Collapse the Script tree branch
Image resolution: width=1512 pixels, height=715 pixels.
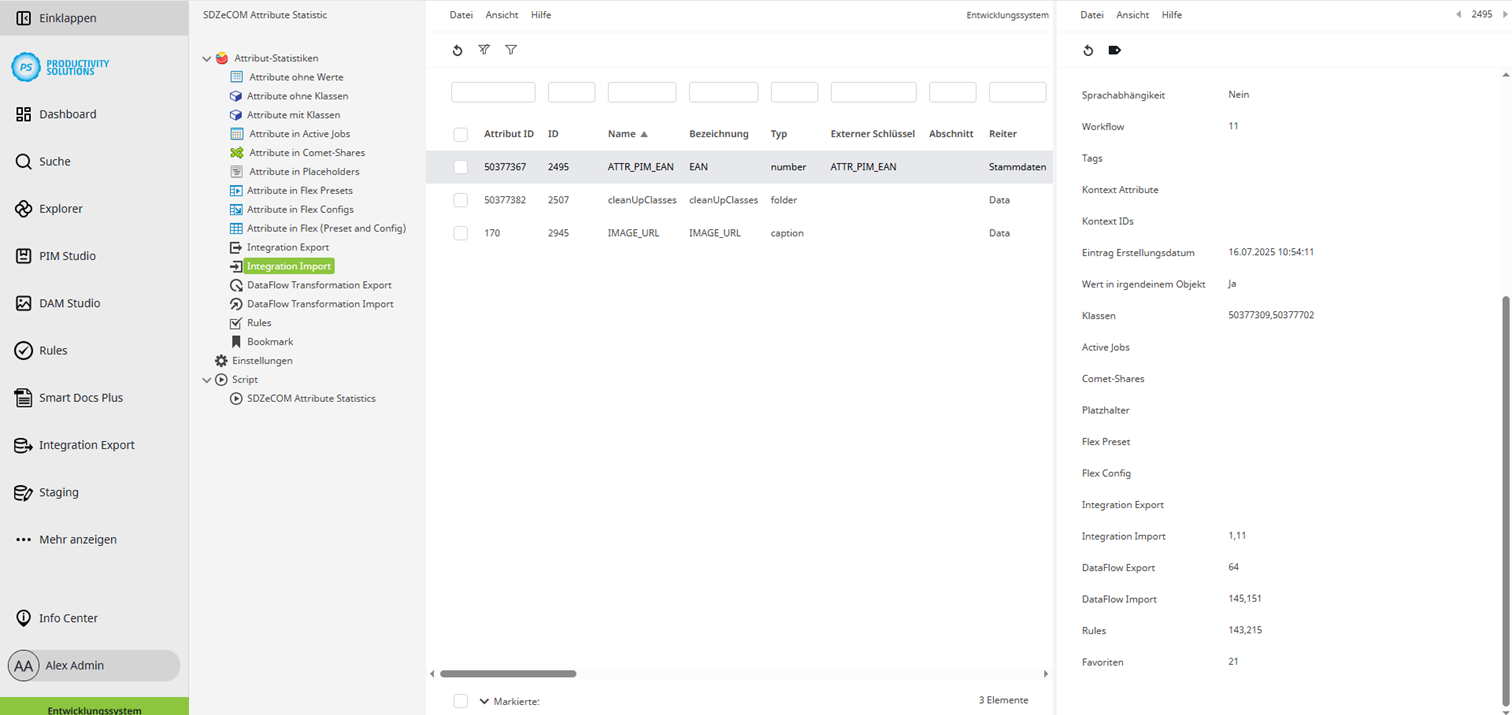[207, 379]
